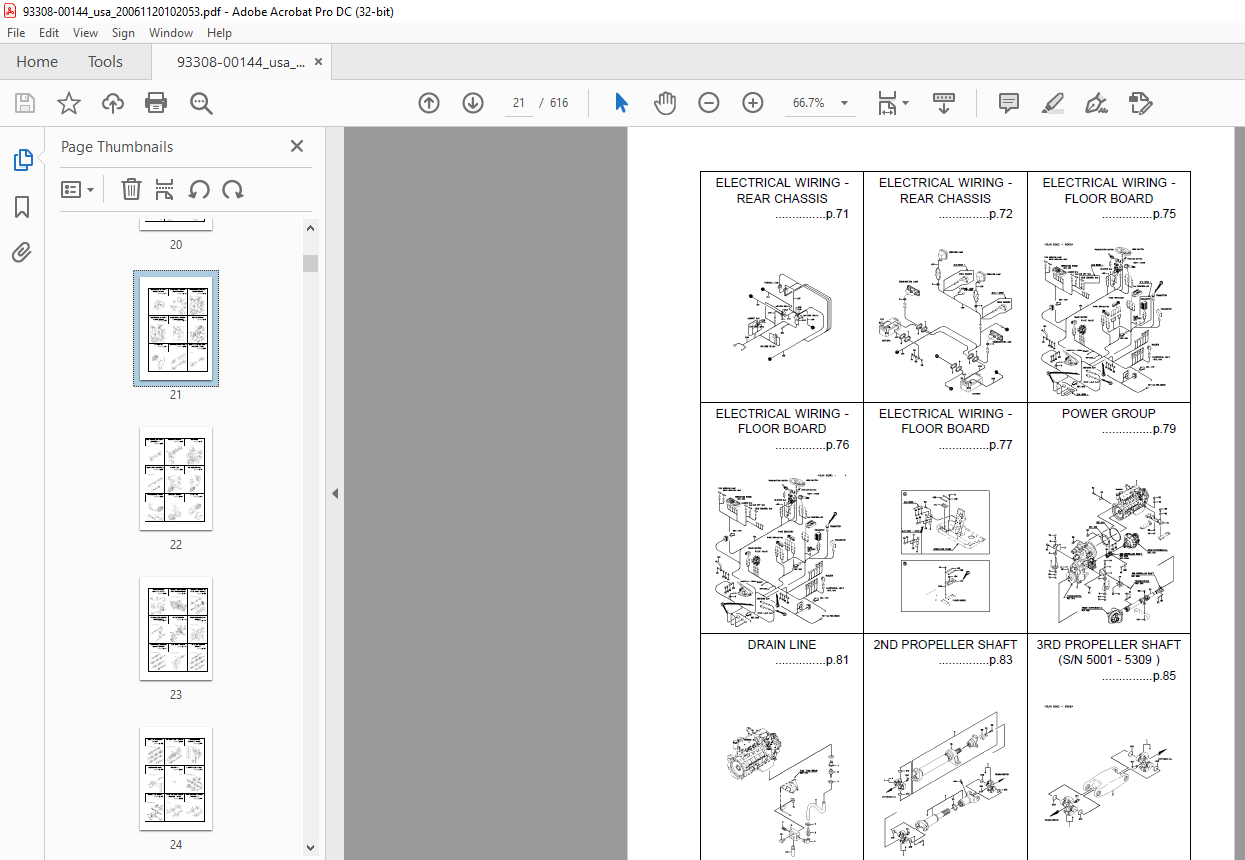Switch to the Tools tab
Viewport: 1245px width, 860px height.
pos(105,62)
